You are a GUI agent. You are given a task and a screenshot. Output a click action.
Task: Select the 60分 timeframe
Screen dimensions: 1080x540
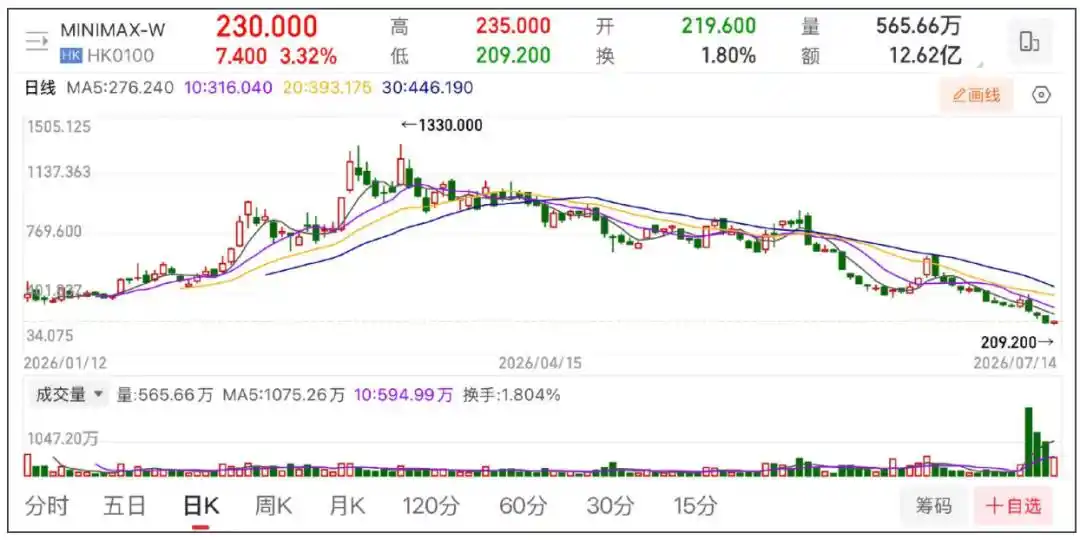(522, 506)
